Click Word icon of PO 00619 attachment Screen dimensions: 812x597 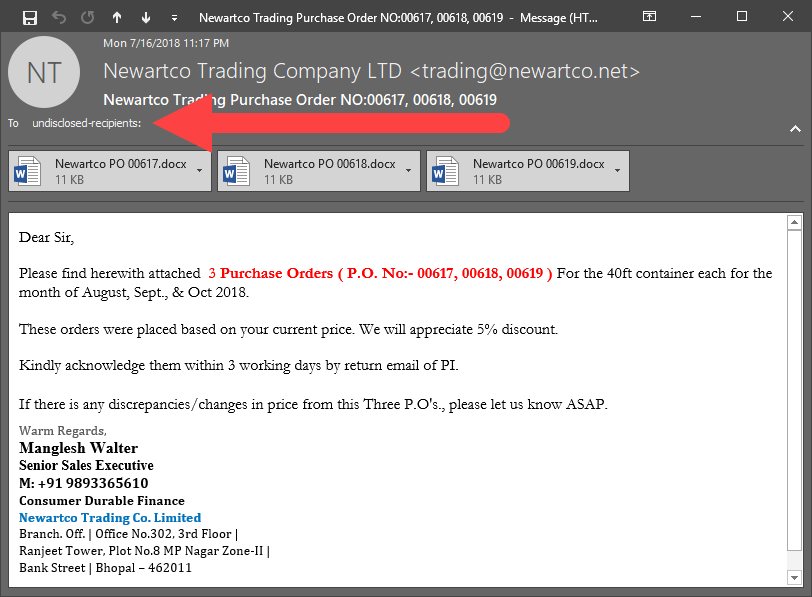[x=445, y=171]
